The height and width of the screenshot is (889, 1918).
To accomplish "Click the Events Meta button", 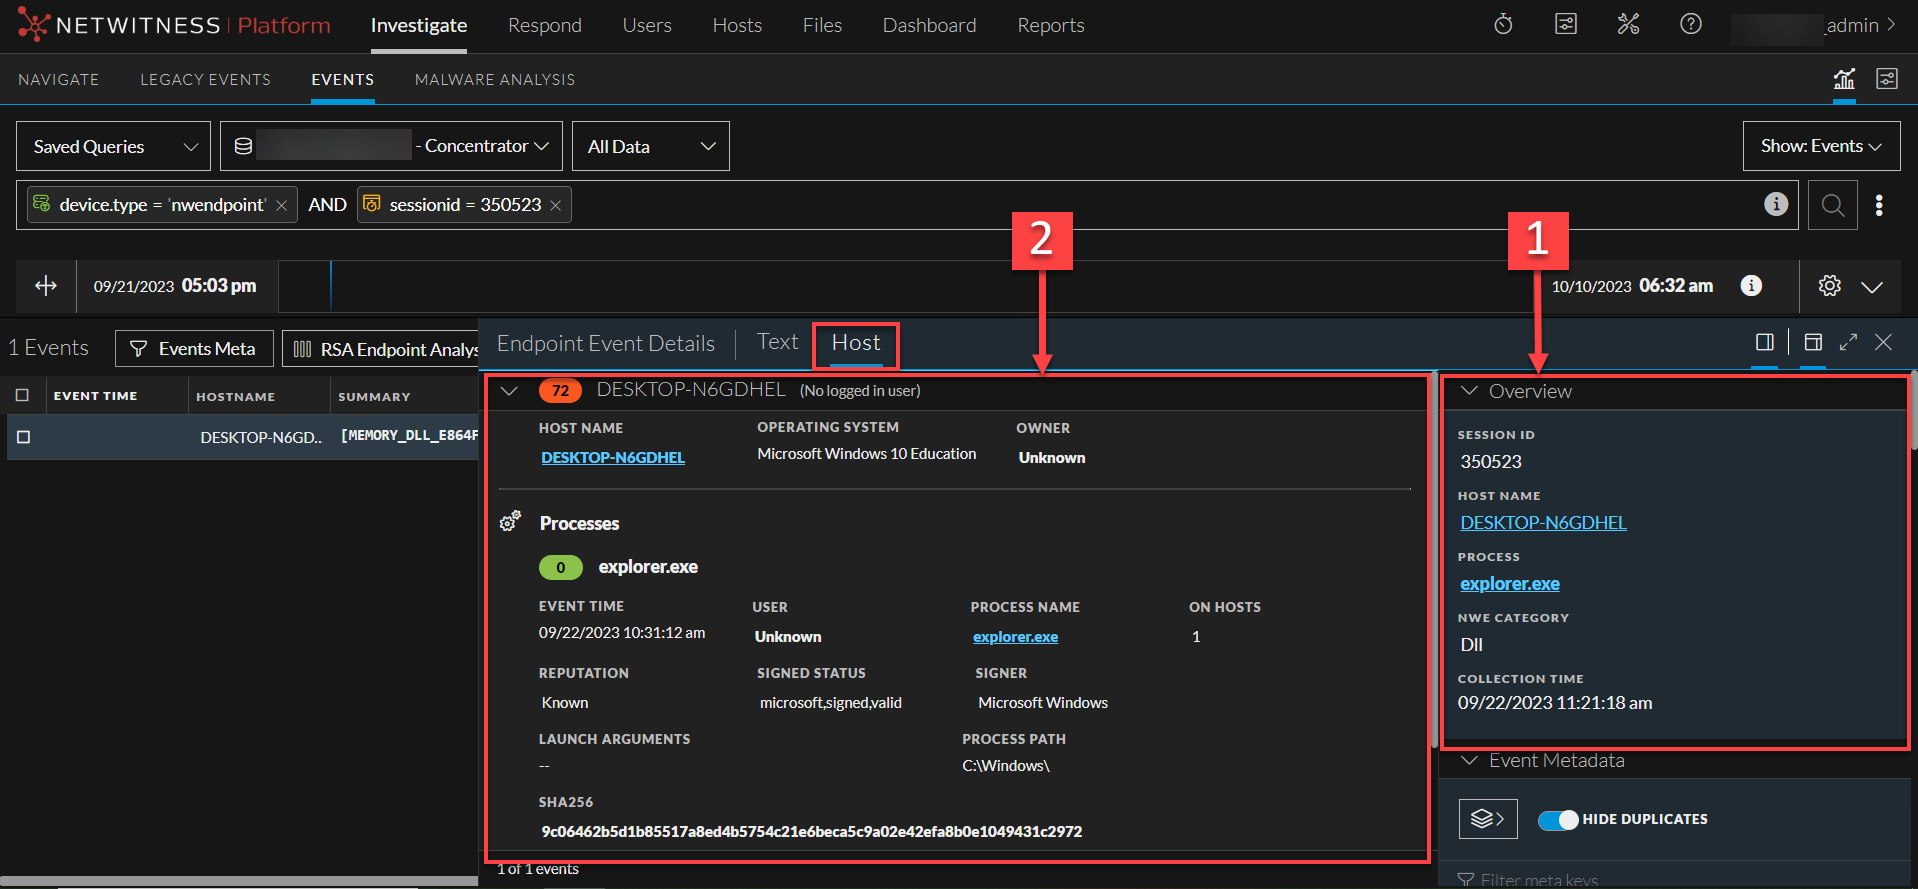I will click(x=194, y=349).
